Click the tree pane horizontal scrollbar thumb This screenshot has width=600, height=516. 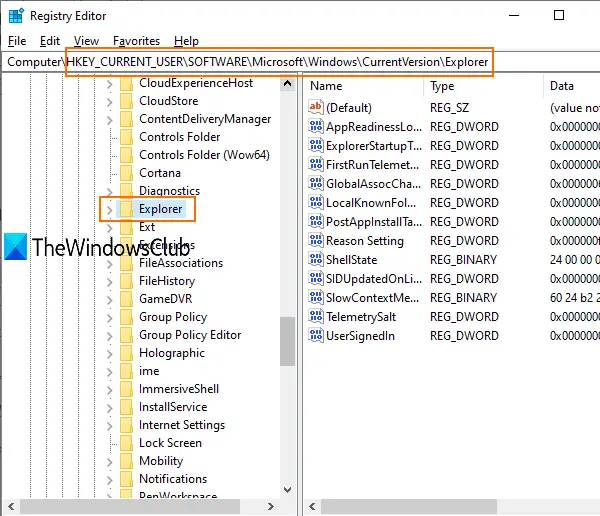[x=130, y=506]
